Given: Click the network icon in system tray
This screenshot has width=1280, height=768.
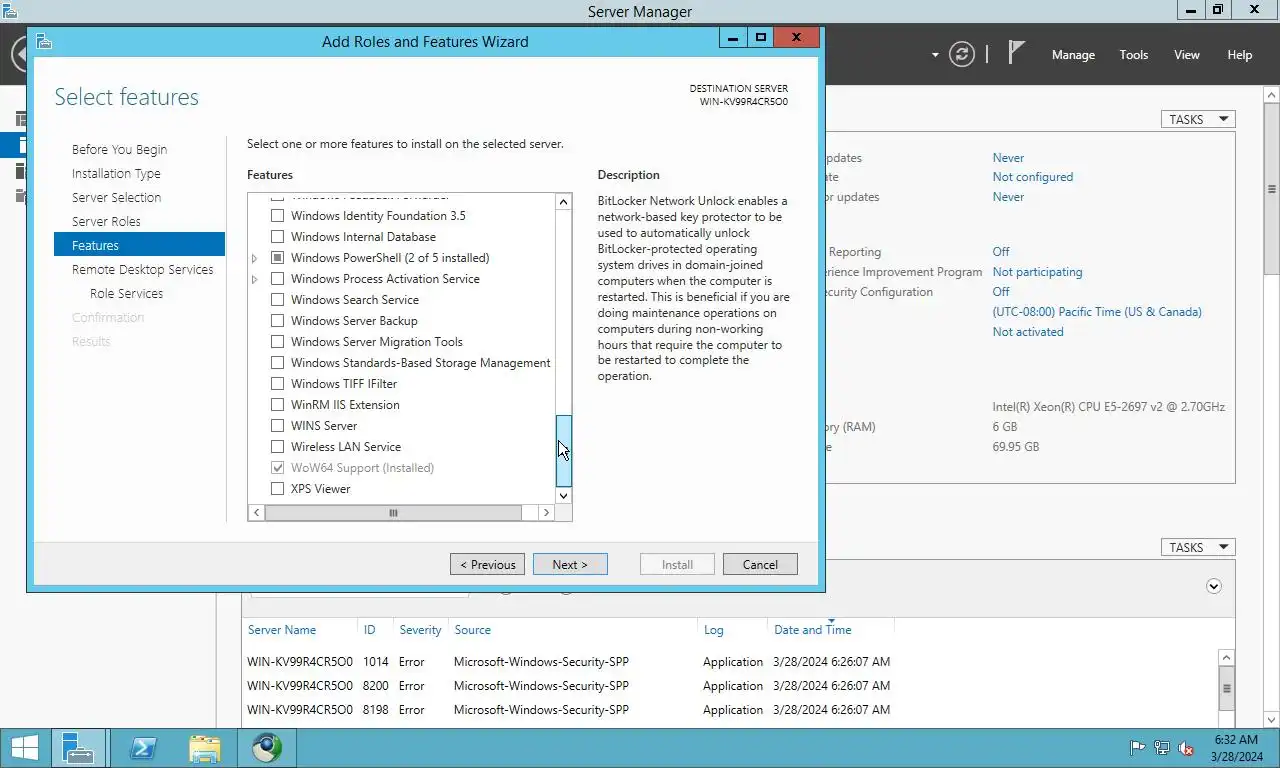Looking at the screenshot, I should pos(1162,748).
